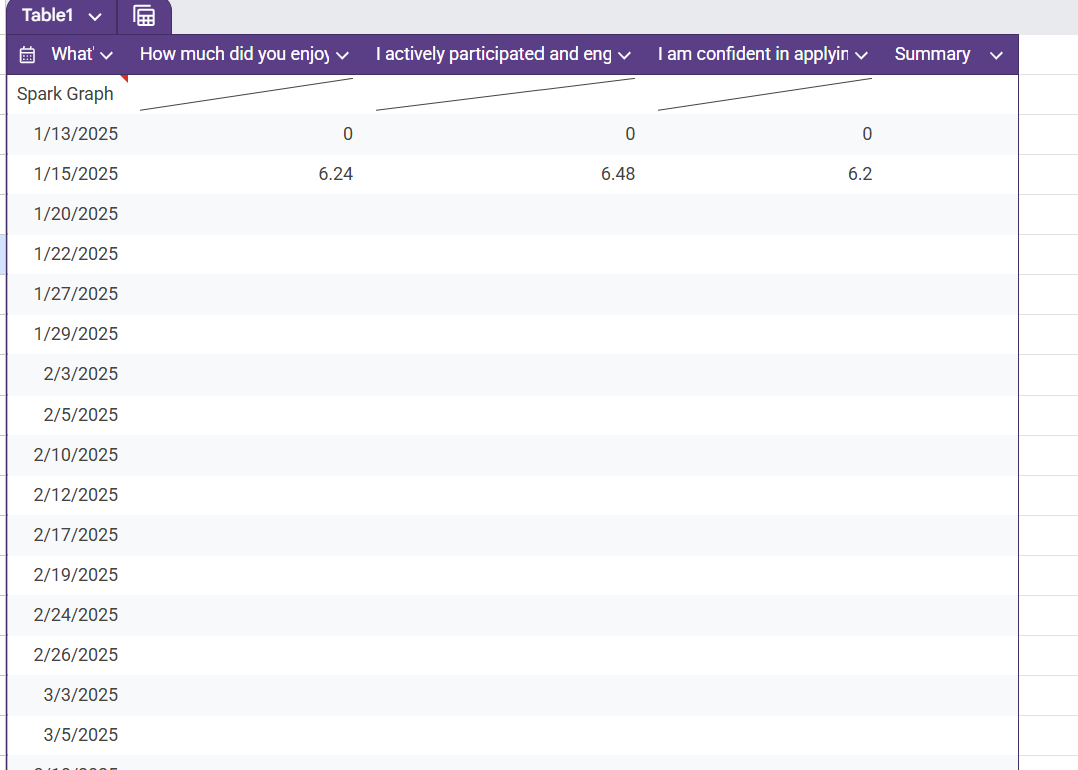Click the table view icon beside Table1

point(144,16)
